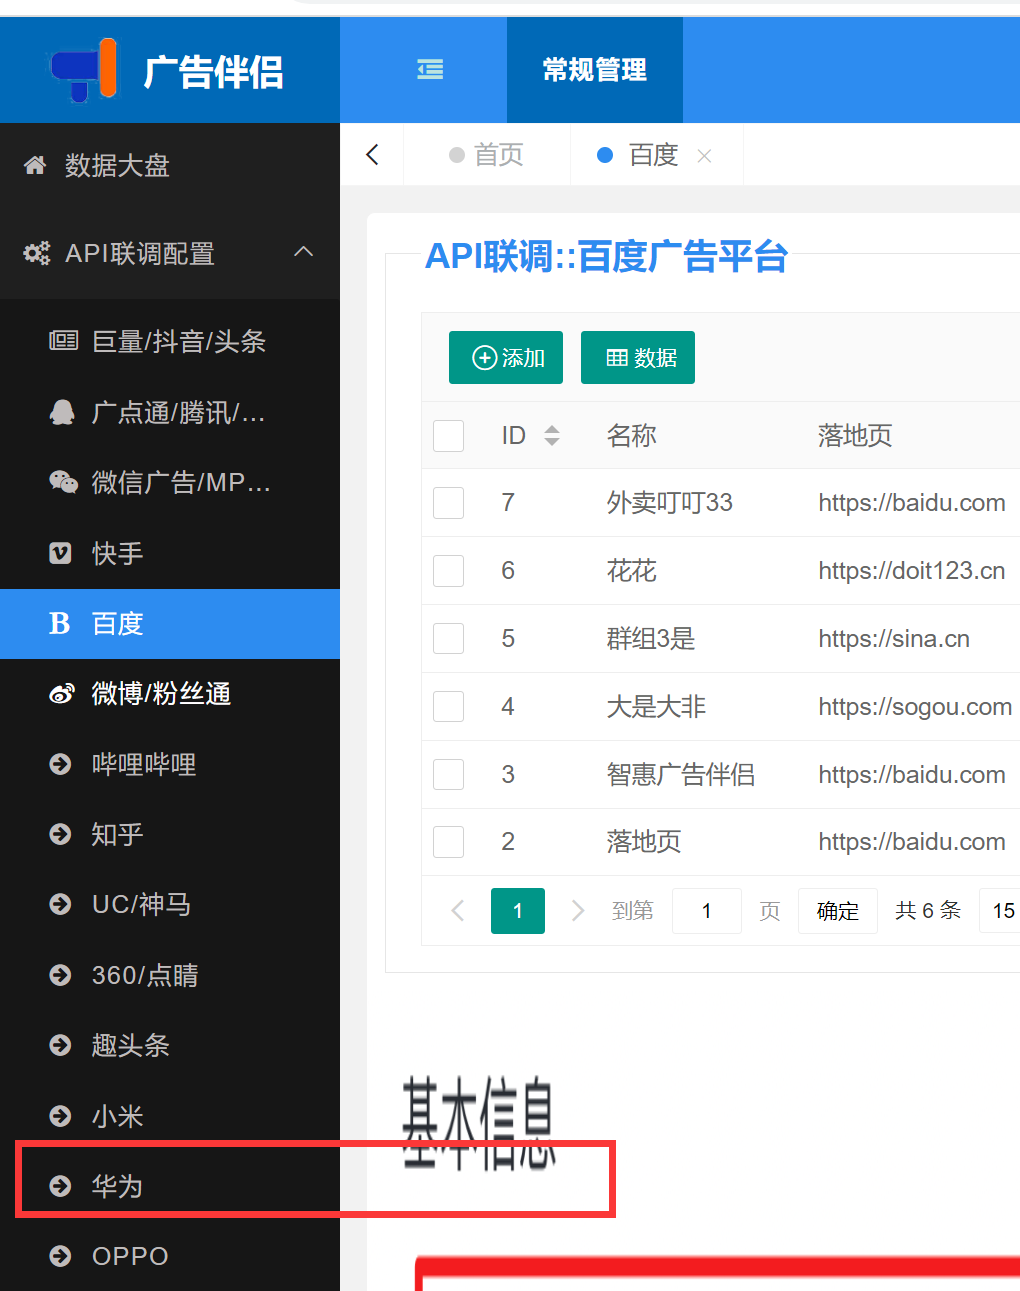Close the 百度 page tab
The image size is (1020, 1291).
(x=704, y=156)
